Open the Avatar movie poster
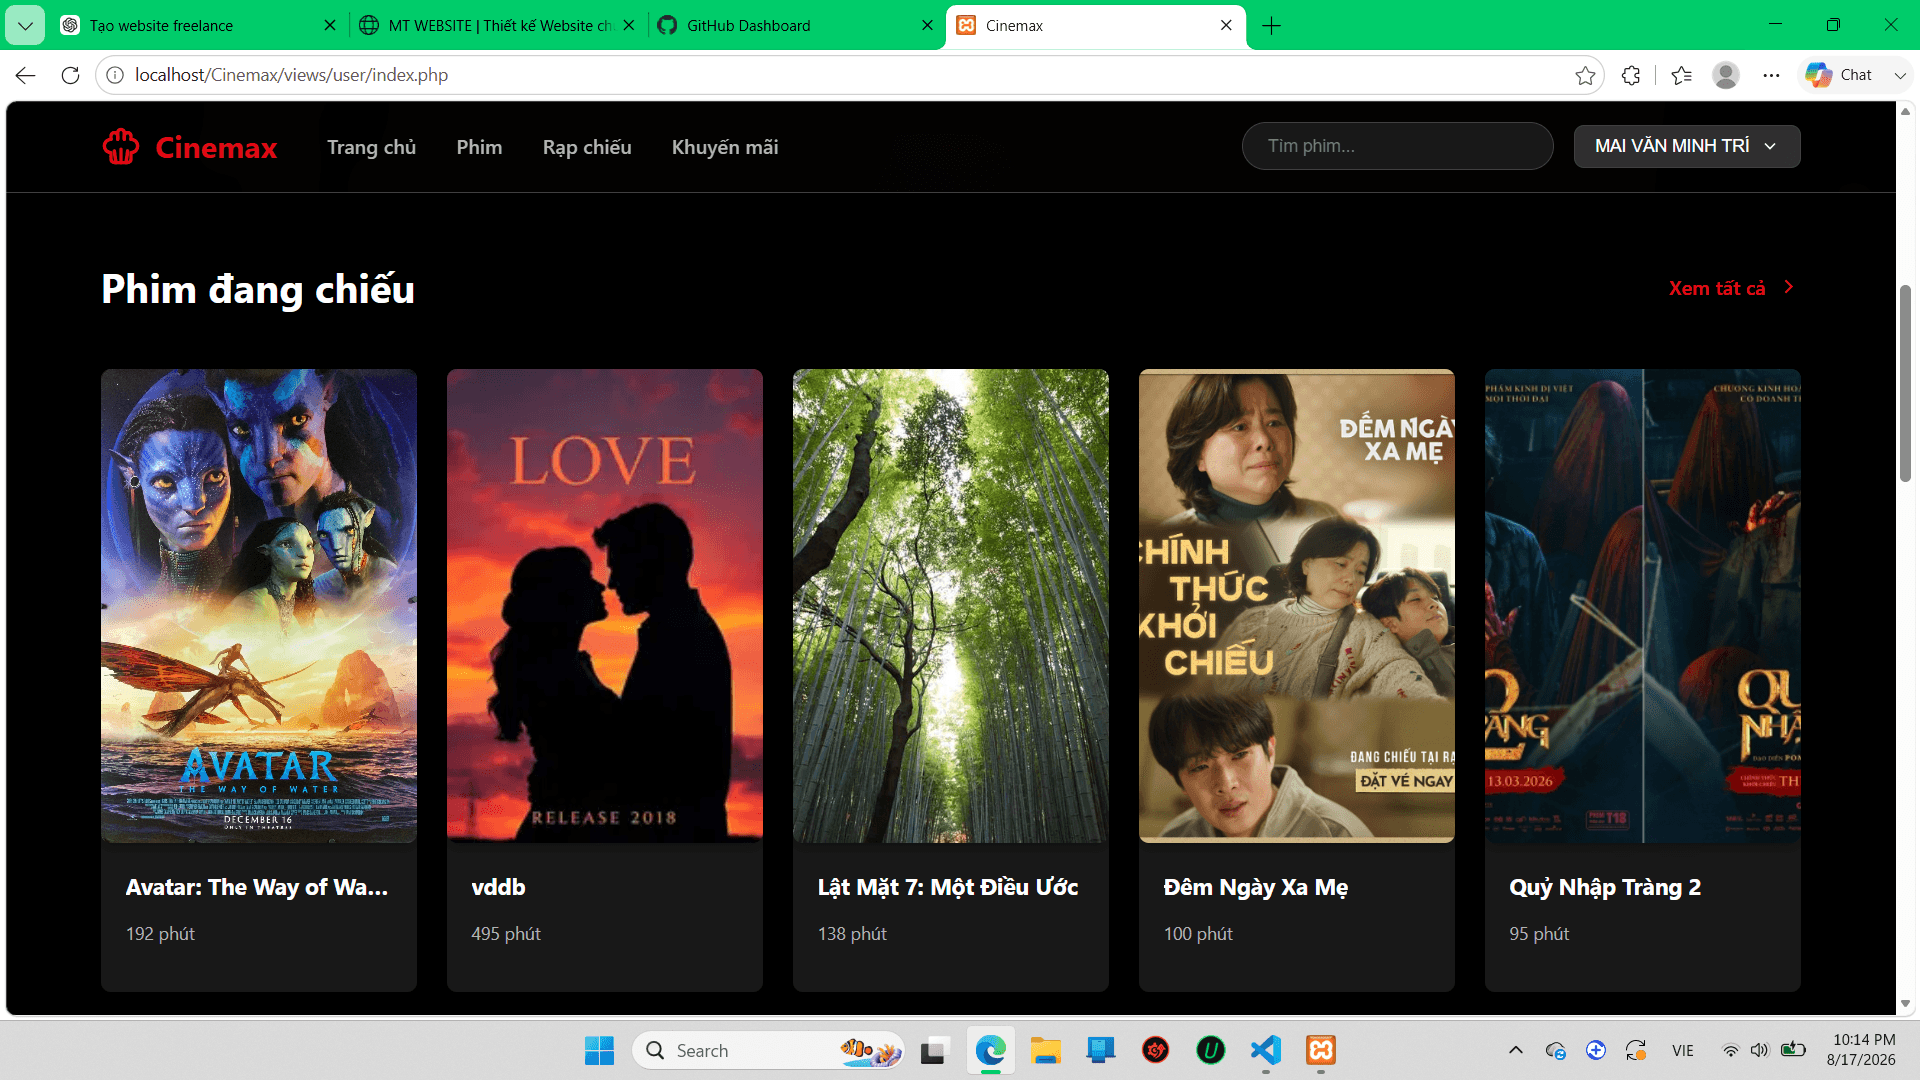The width and height of the screenshot is (1920, 1080). pyautogui.click(x=259, y=606)
